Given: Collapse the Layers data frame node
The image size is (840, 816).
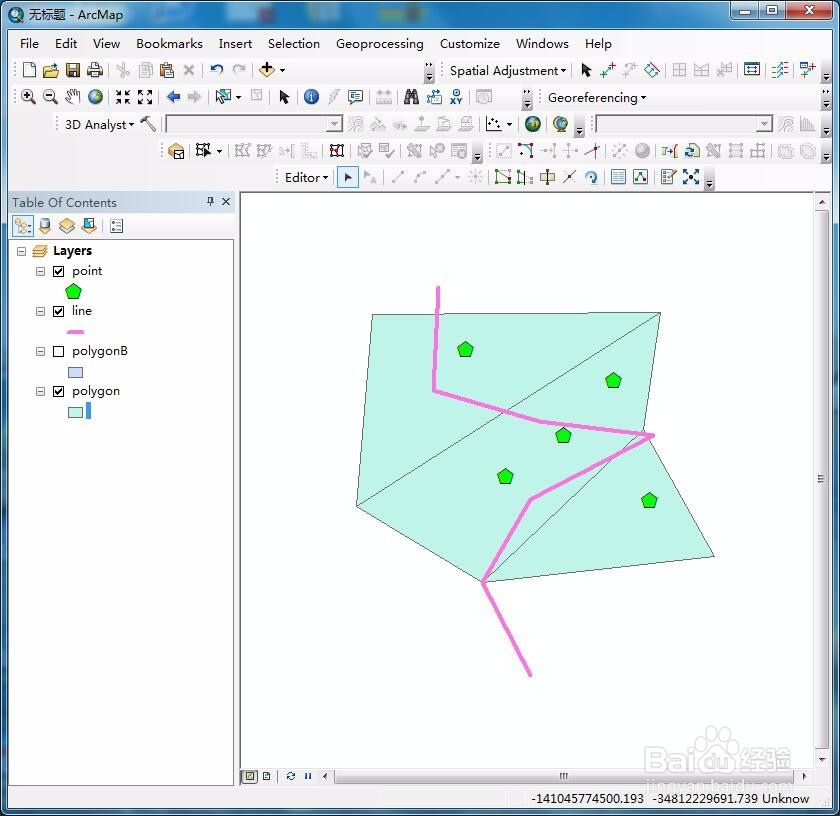Looking at the screenshot, I should point(21,251).
